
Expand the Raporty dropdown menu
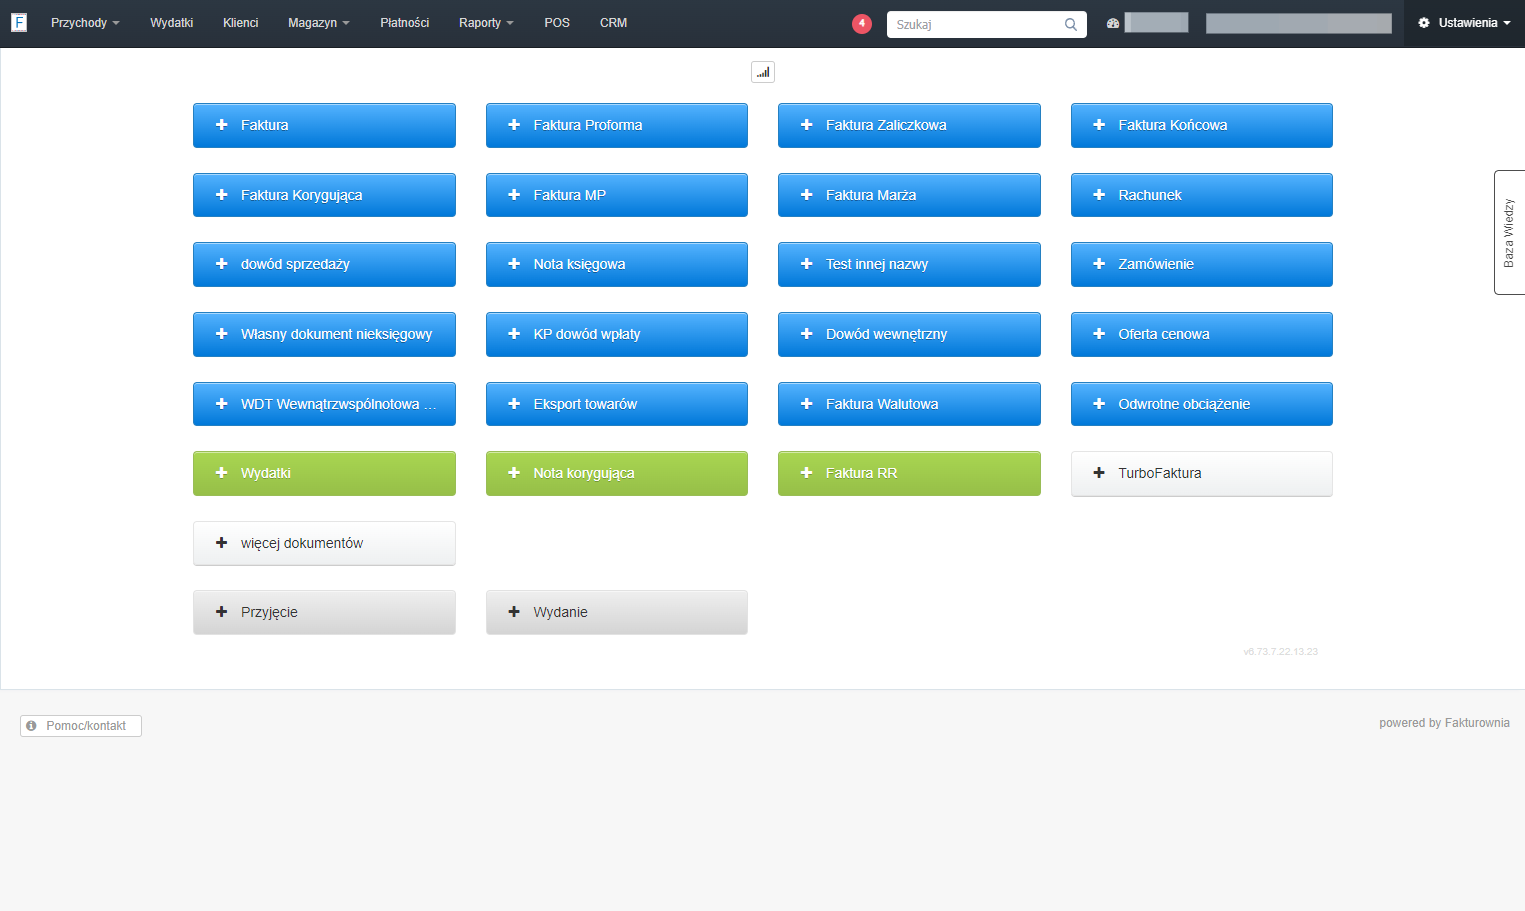pyautogui.click(x=486, y=23)
